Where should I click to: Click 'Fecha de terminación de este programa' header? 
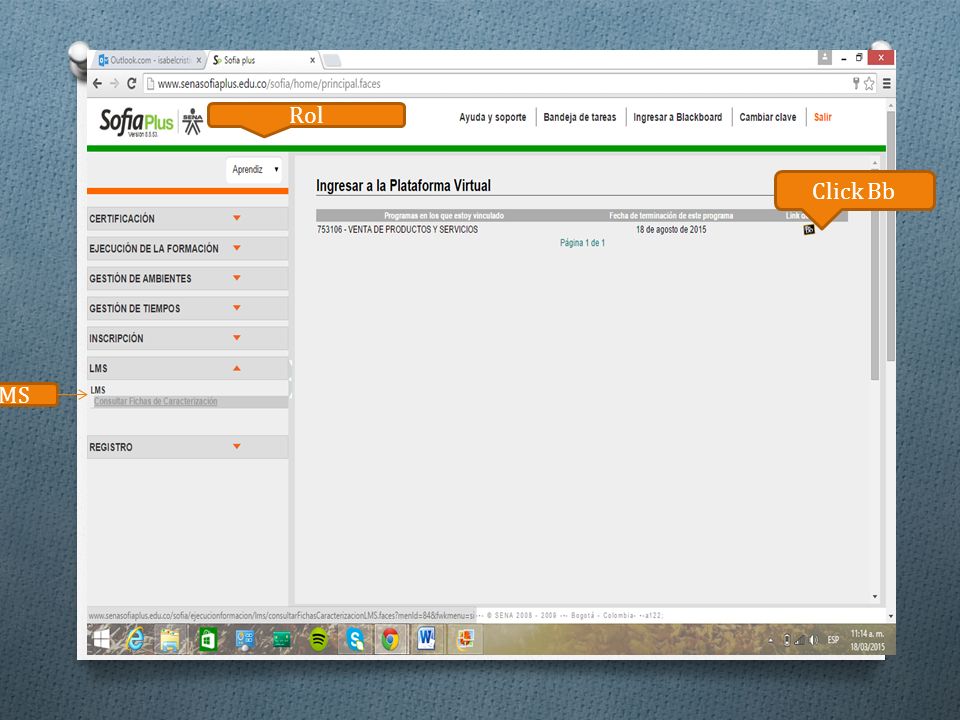click(671, 216)
